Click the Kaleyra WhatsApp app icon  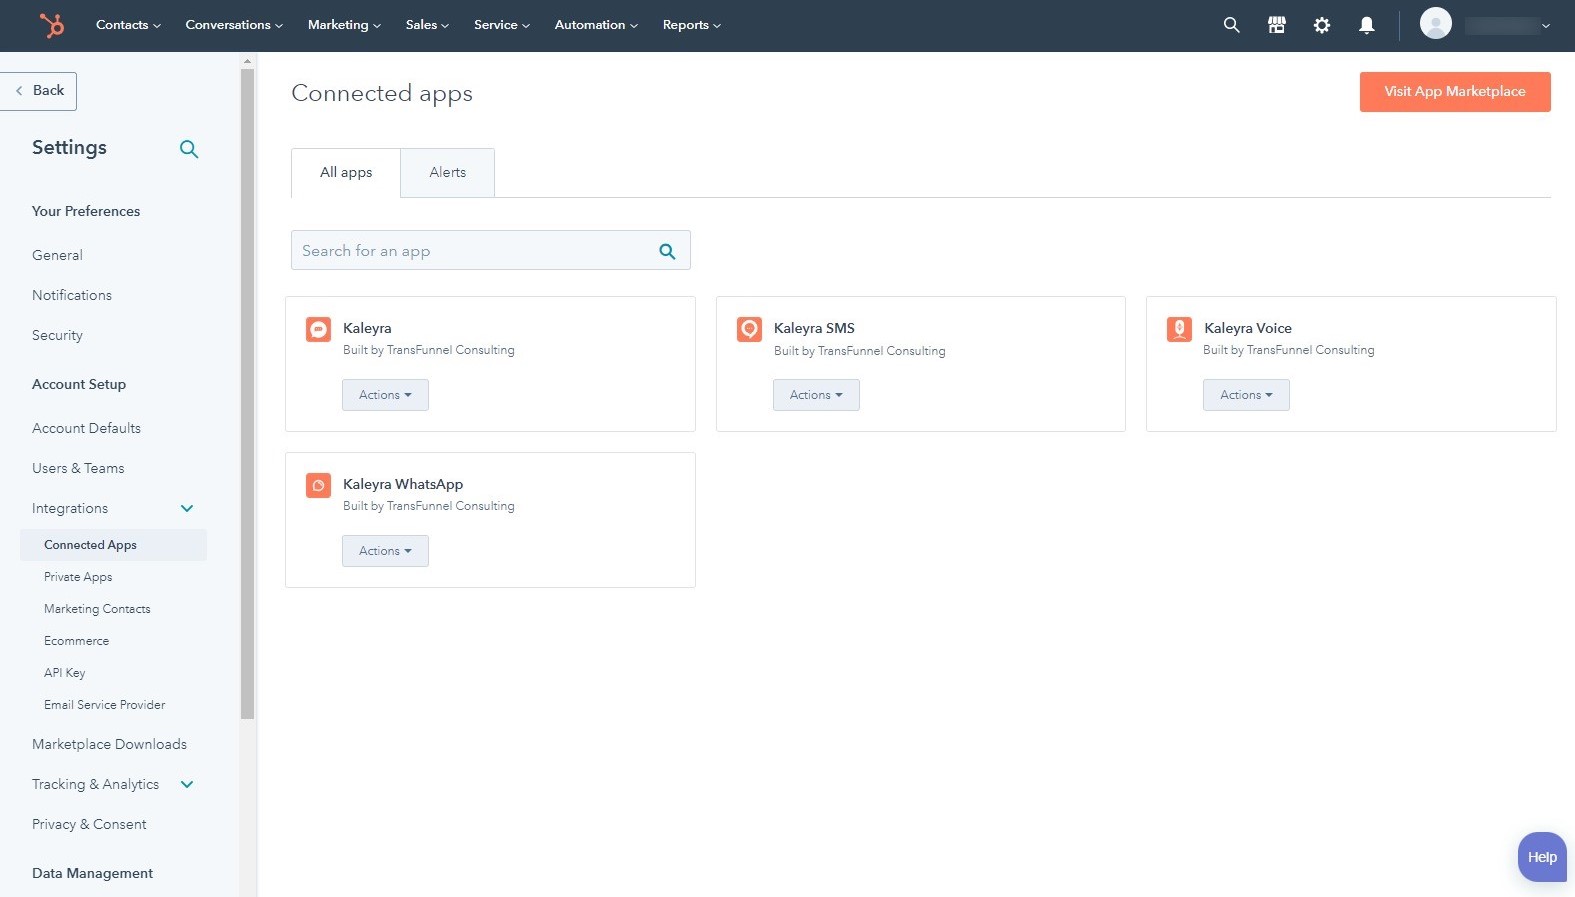pos(318,485)
